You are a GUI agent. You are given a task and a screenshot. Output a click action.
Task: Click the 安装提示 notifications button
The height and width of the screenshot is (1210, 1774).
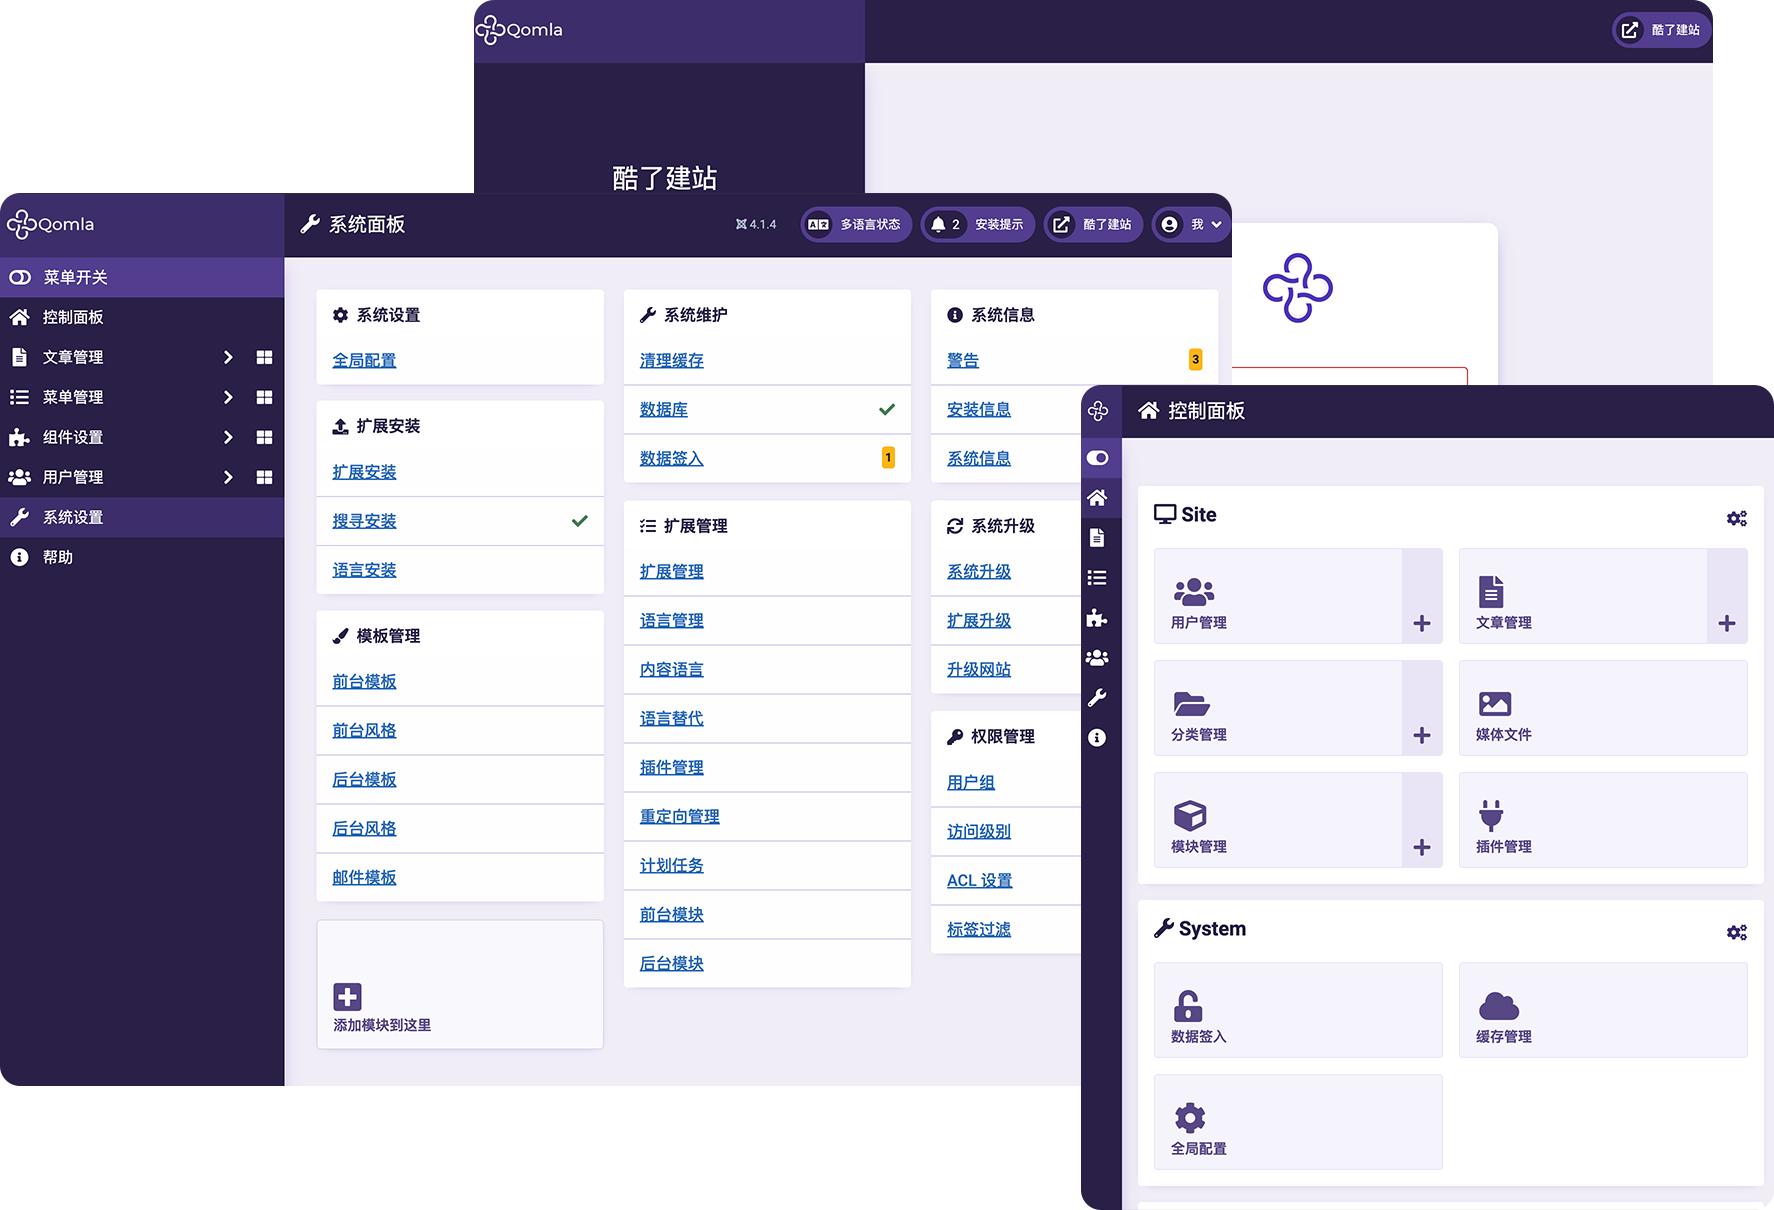click(977, 225)
